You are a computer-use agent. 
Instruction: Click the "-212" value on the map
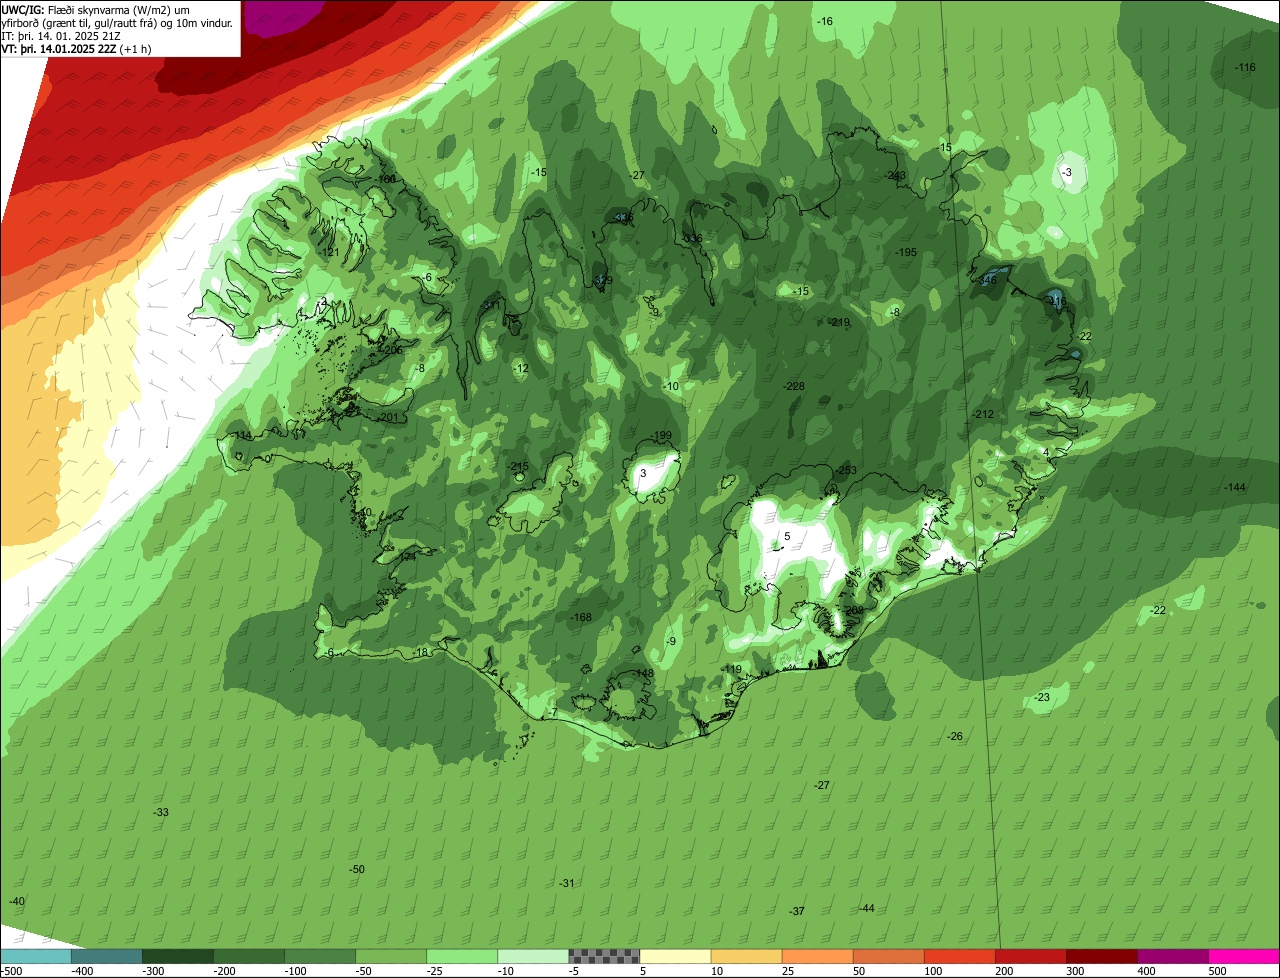click(984, 414)
